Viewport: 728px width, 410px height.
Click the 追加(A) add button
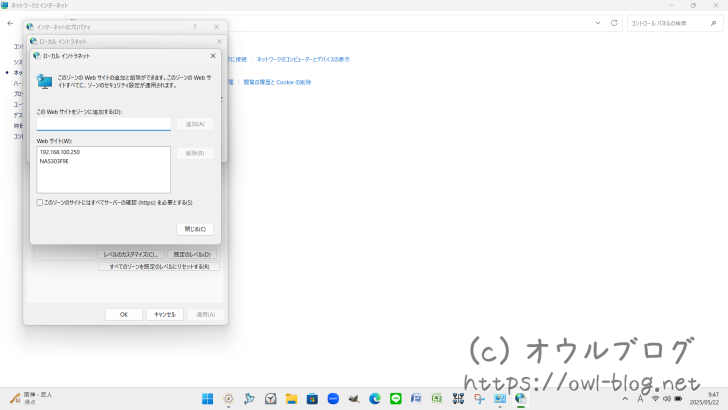click(x=195, y=124)
